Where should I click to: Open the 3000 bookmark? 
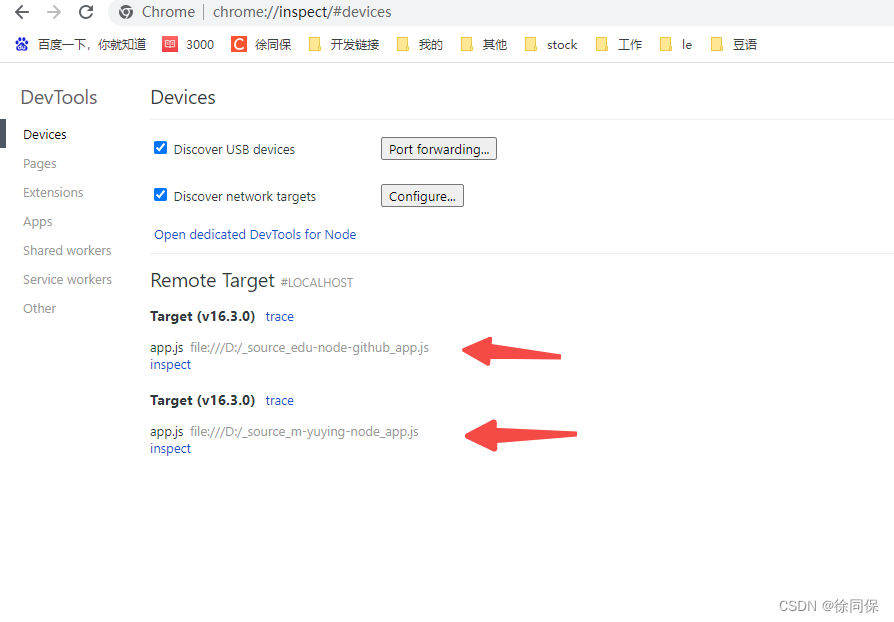click(x=188, y=44)
